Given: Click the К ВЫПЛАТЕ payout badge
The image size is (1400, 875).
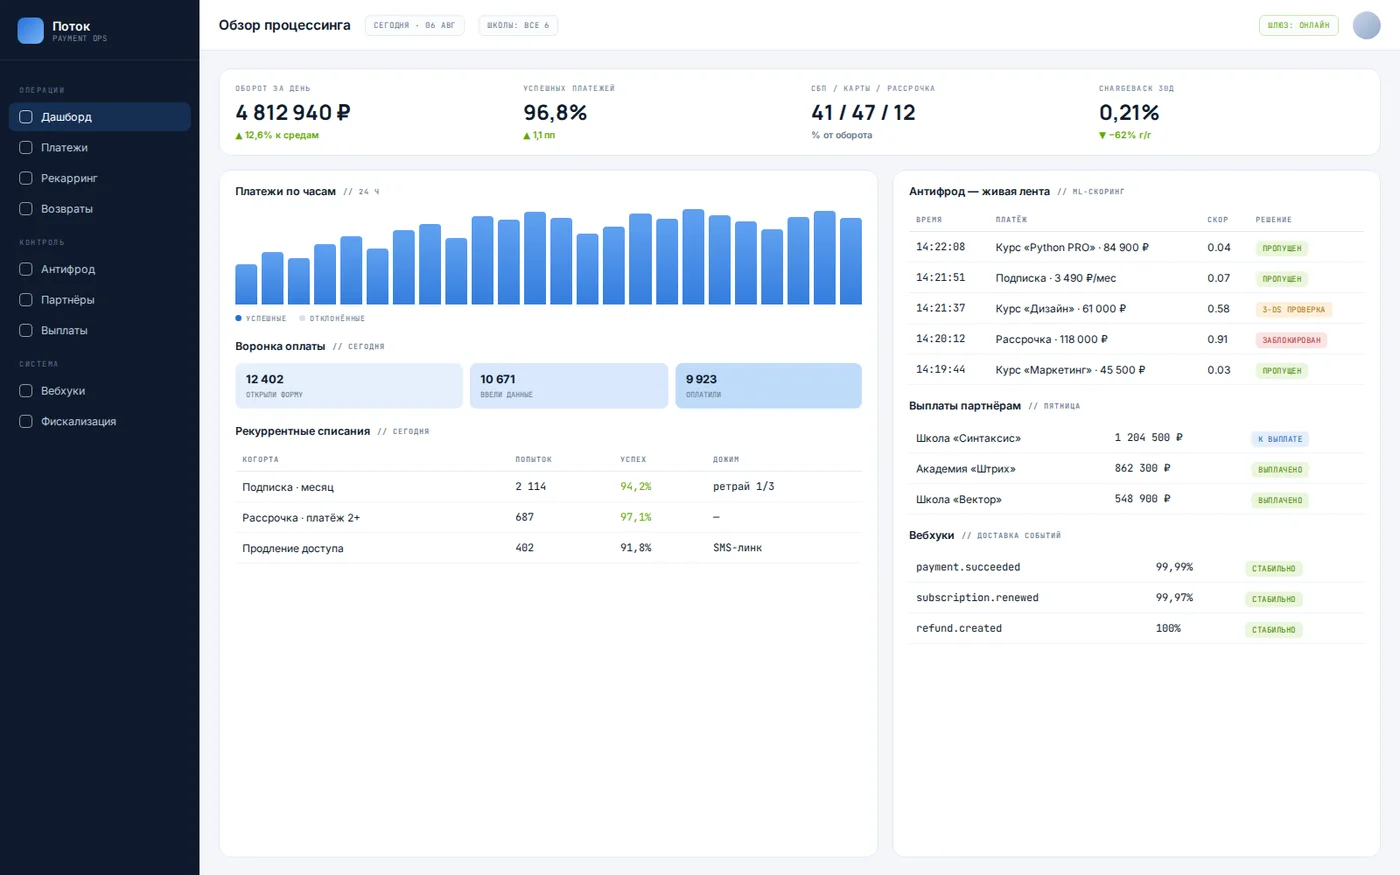Looking at the screenshot, I should pos(1280,439).
